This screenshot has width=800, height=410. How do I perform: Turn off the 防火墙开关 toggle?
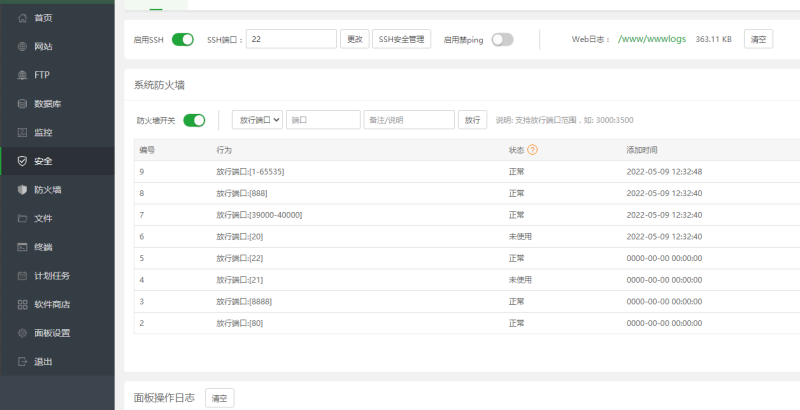click(x=194, y=120)
